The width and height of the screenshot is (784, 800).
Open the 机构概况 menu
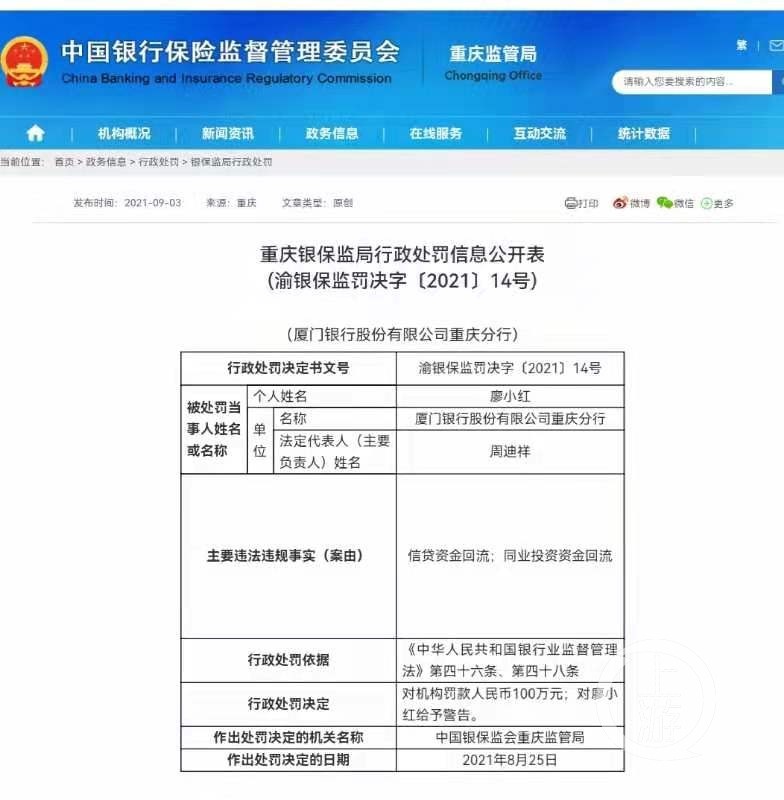(124, 134)
